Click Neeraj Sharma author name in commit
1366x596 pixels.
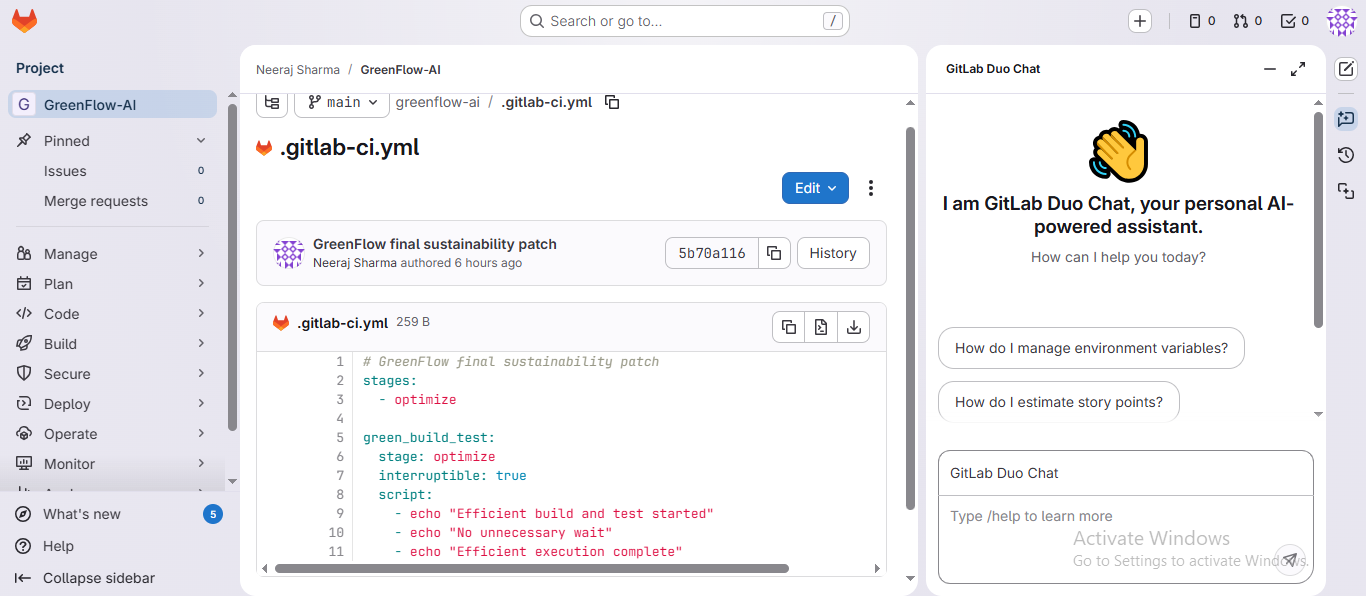click(355, 263)
